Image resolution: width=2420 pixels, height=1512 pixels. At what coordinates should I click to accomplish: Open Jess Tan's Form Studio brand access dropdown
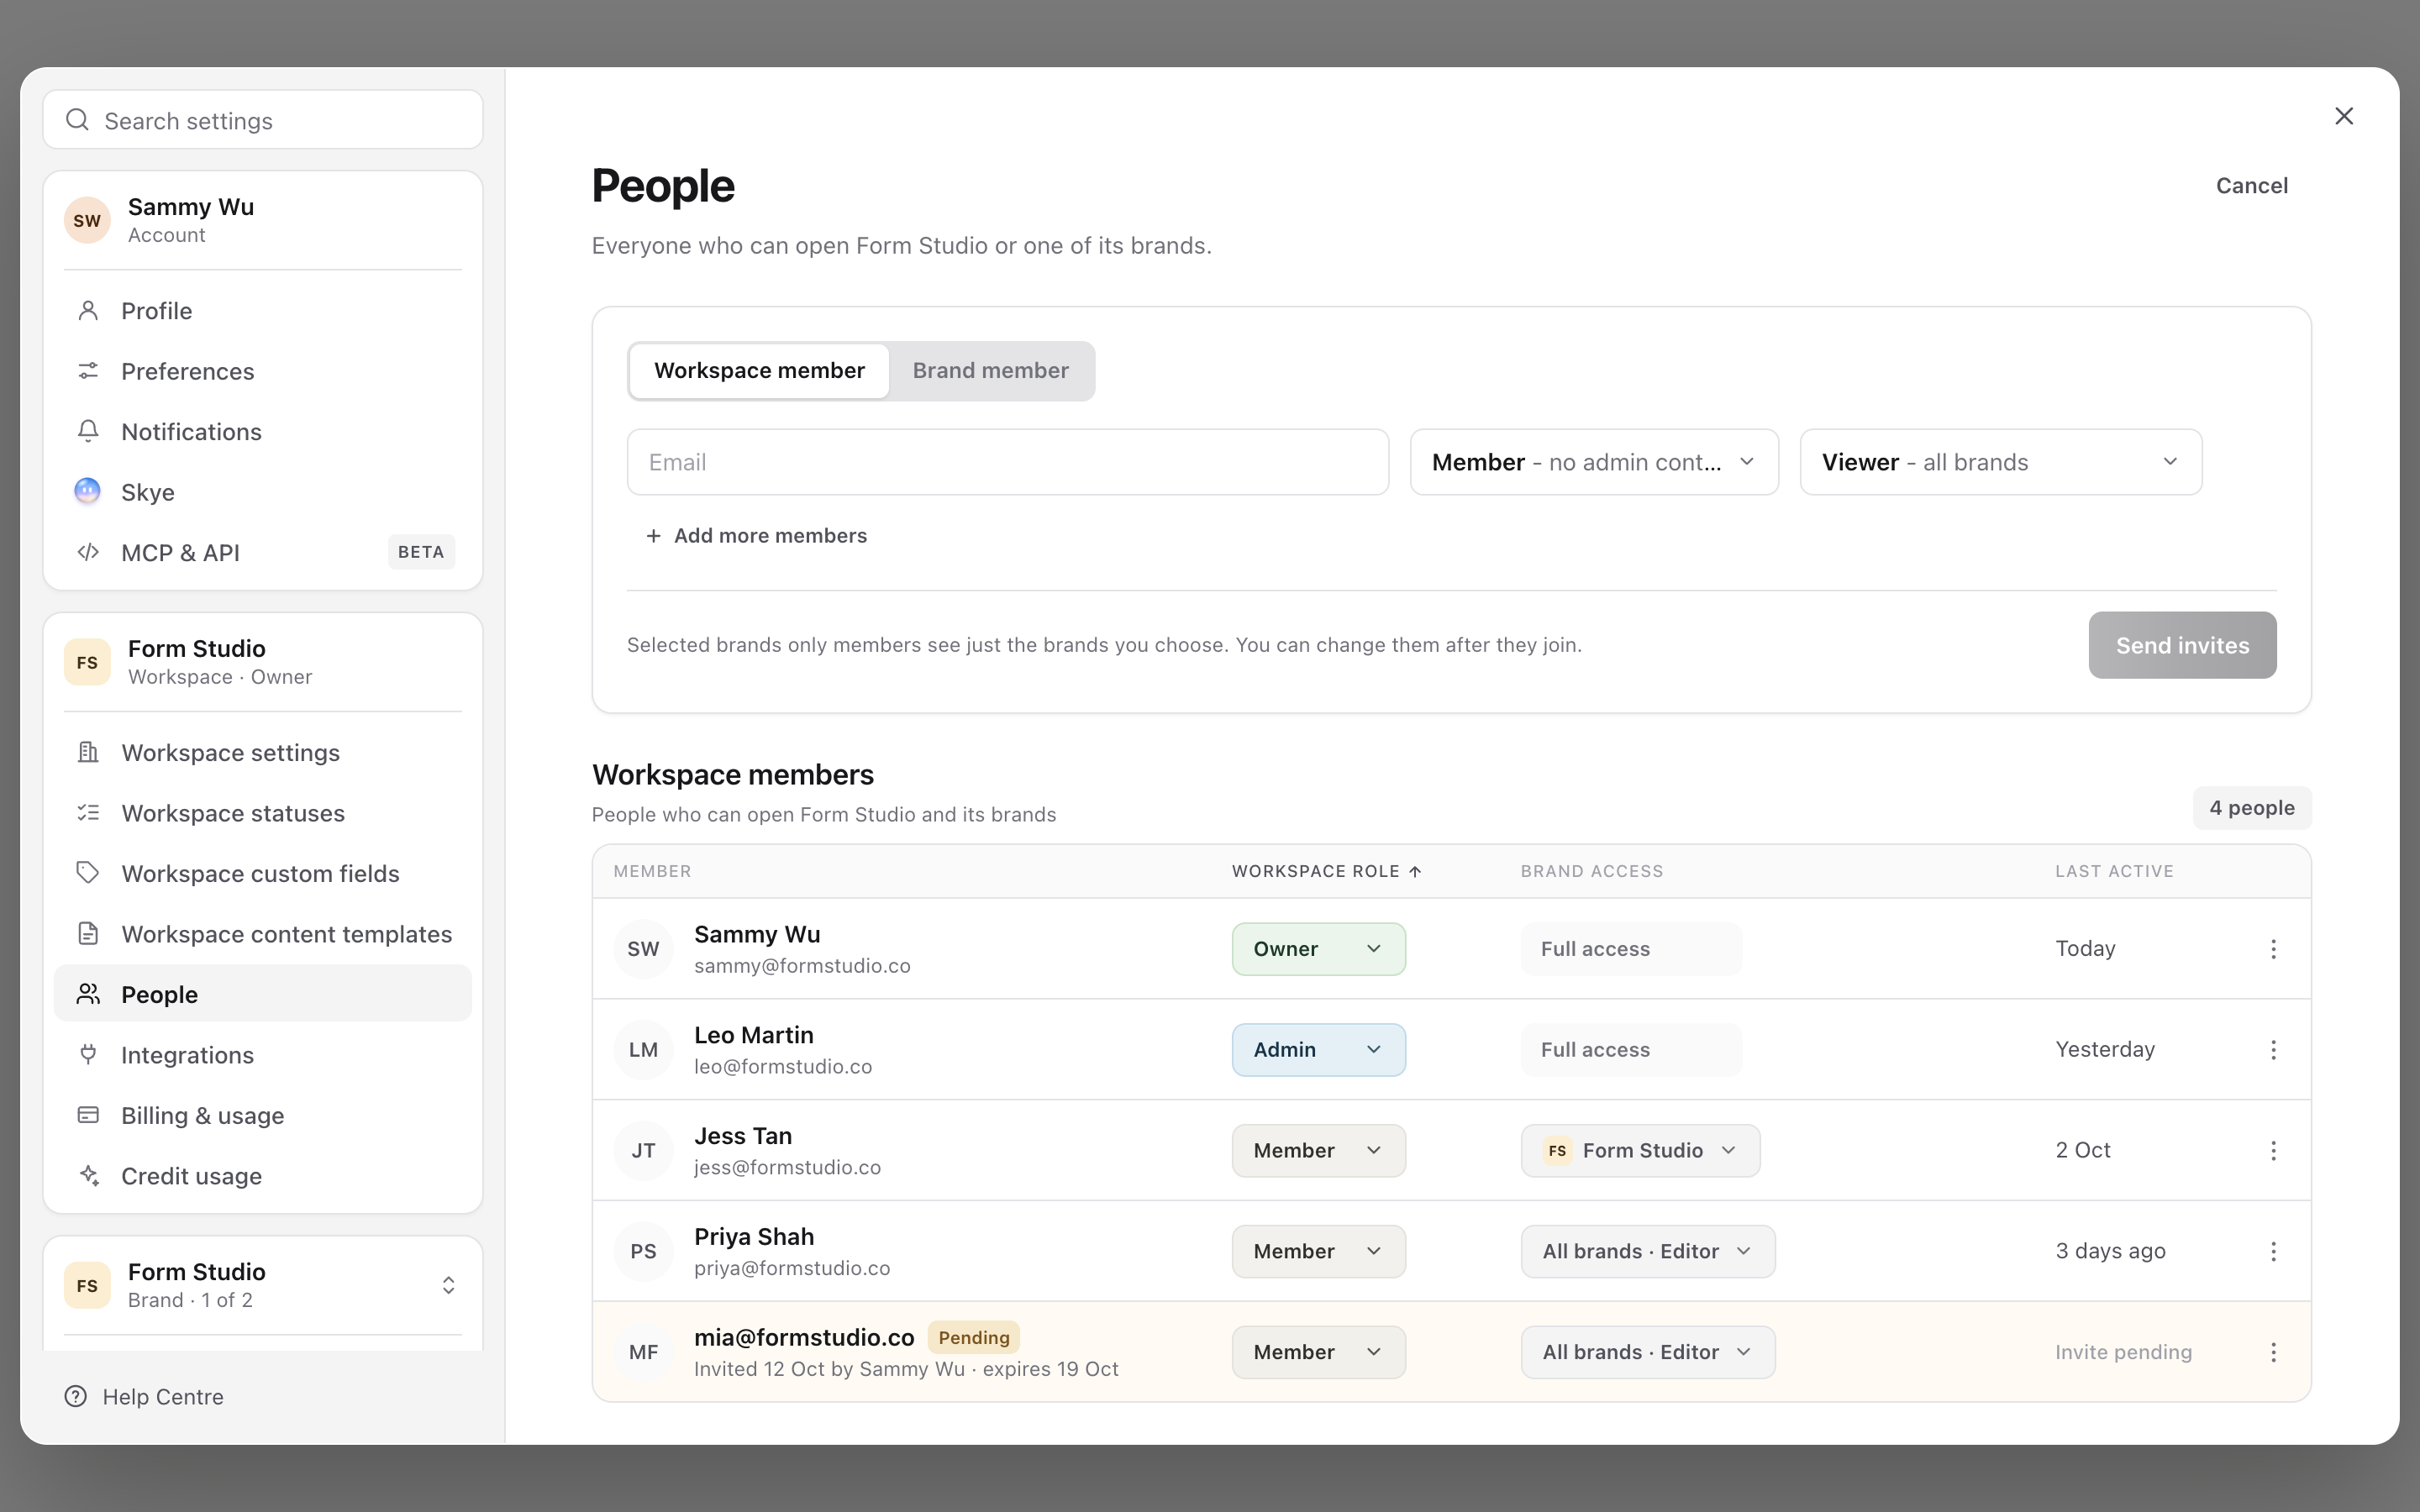pyautogui.click(x=1640, y=1150)
